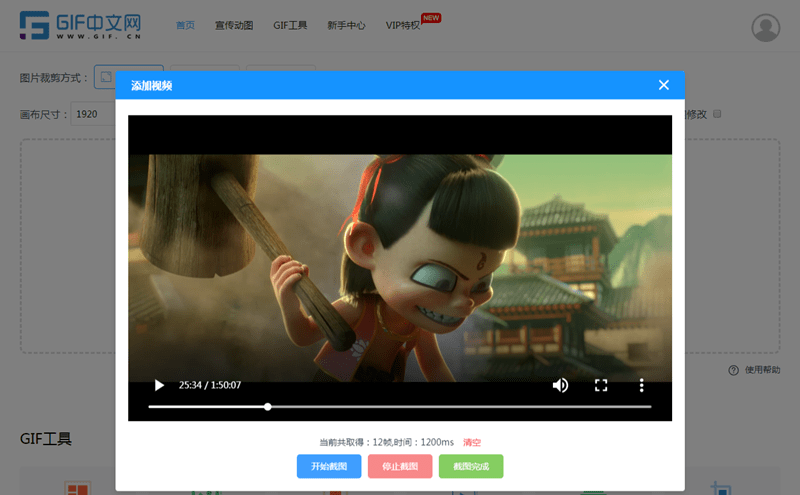Click the video progress slider handle
This screenshot has width=800, height=495.
coord(268,407)
